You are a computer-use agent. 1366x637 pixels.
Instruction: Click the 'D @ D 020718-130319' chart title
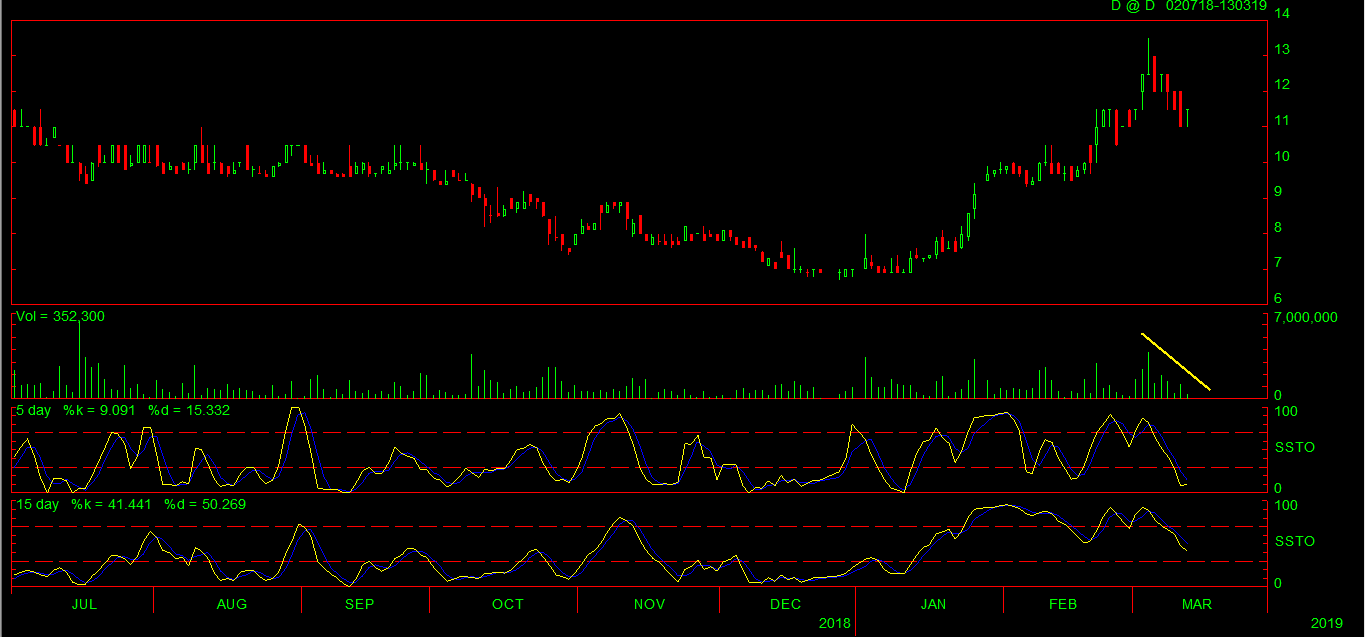(x=1189, y=6)
